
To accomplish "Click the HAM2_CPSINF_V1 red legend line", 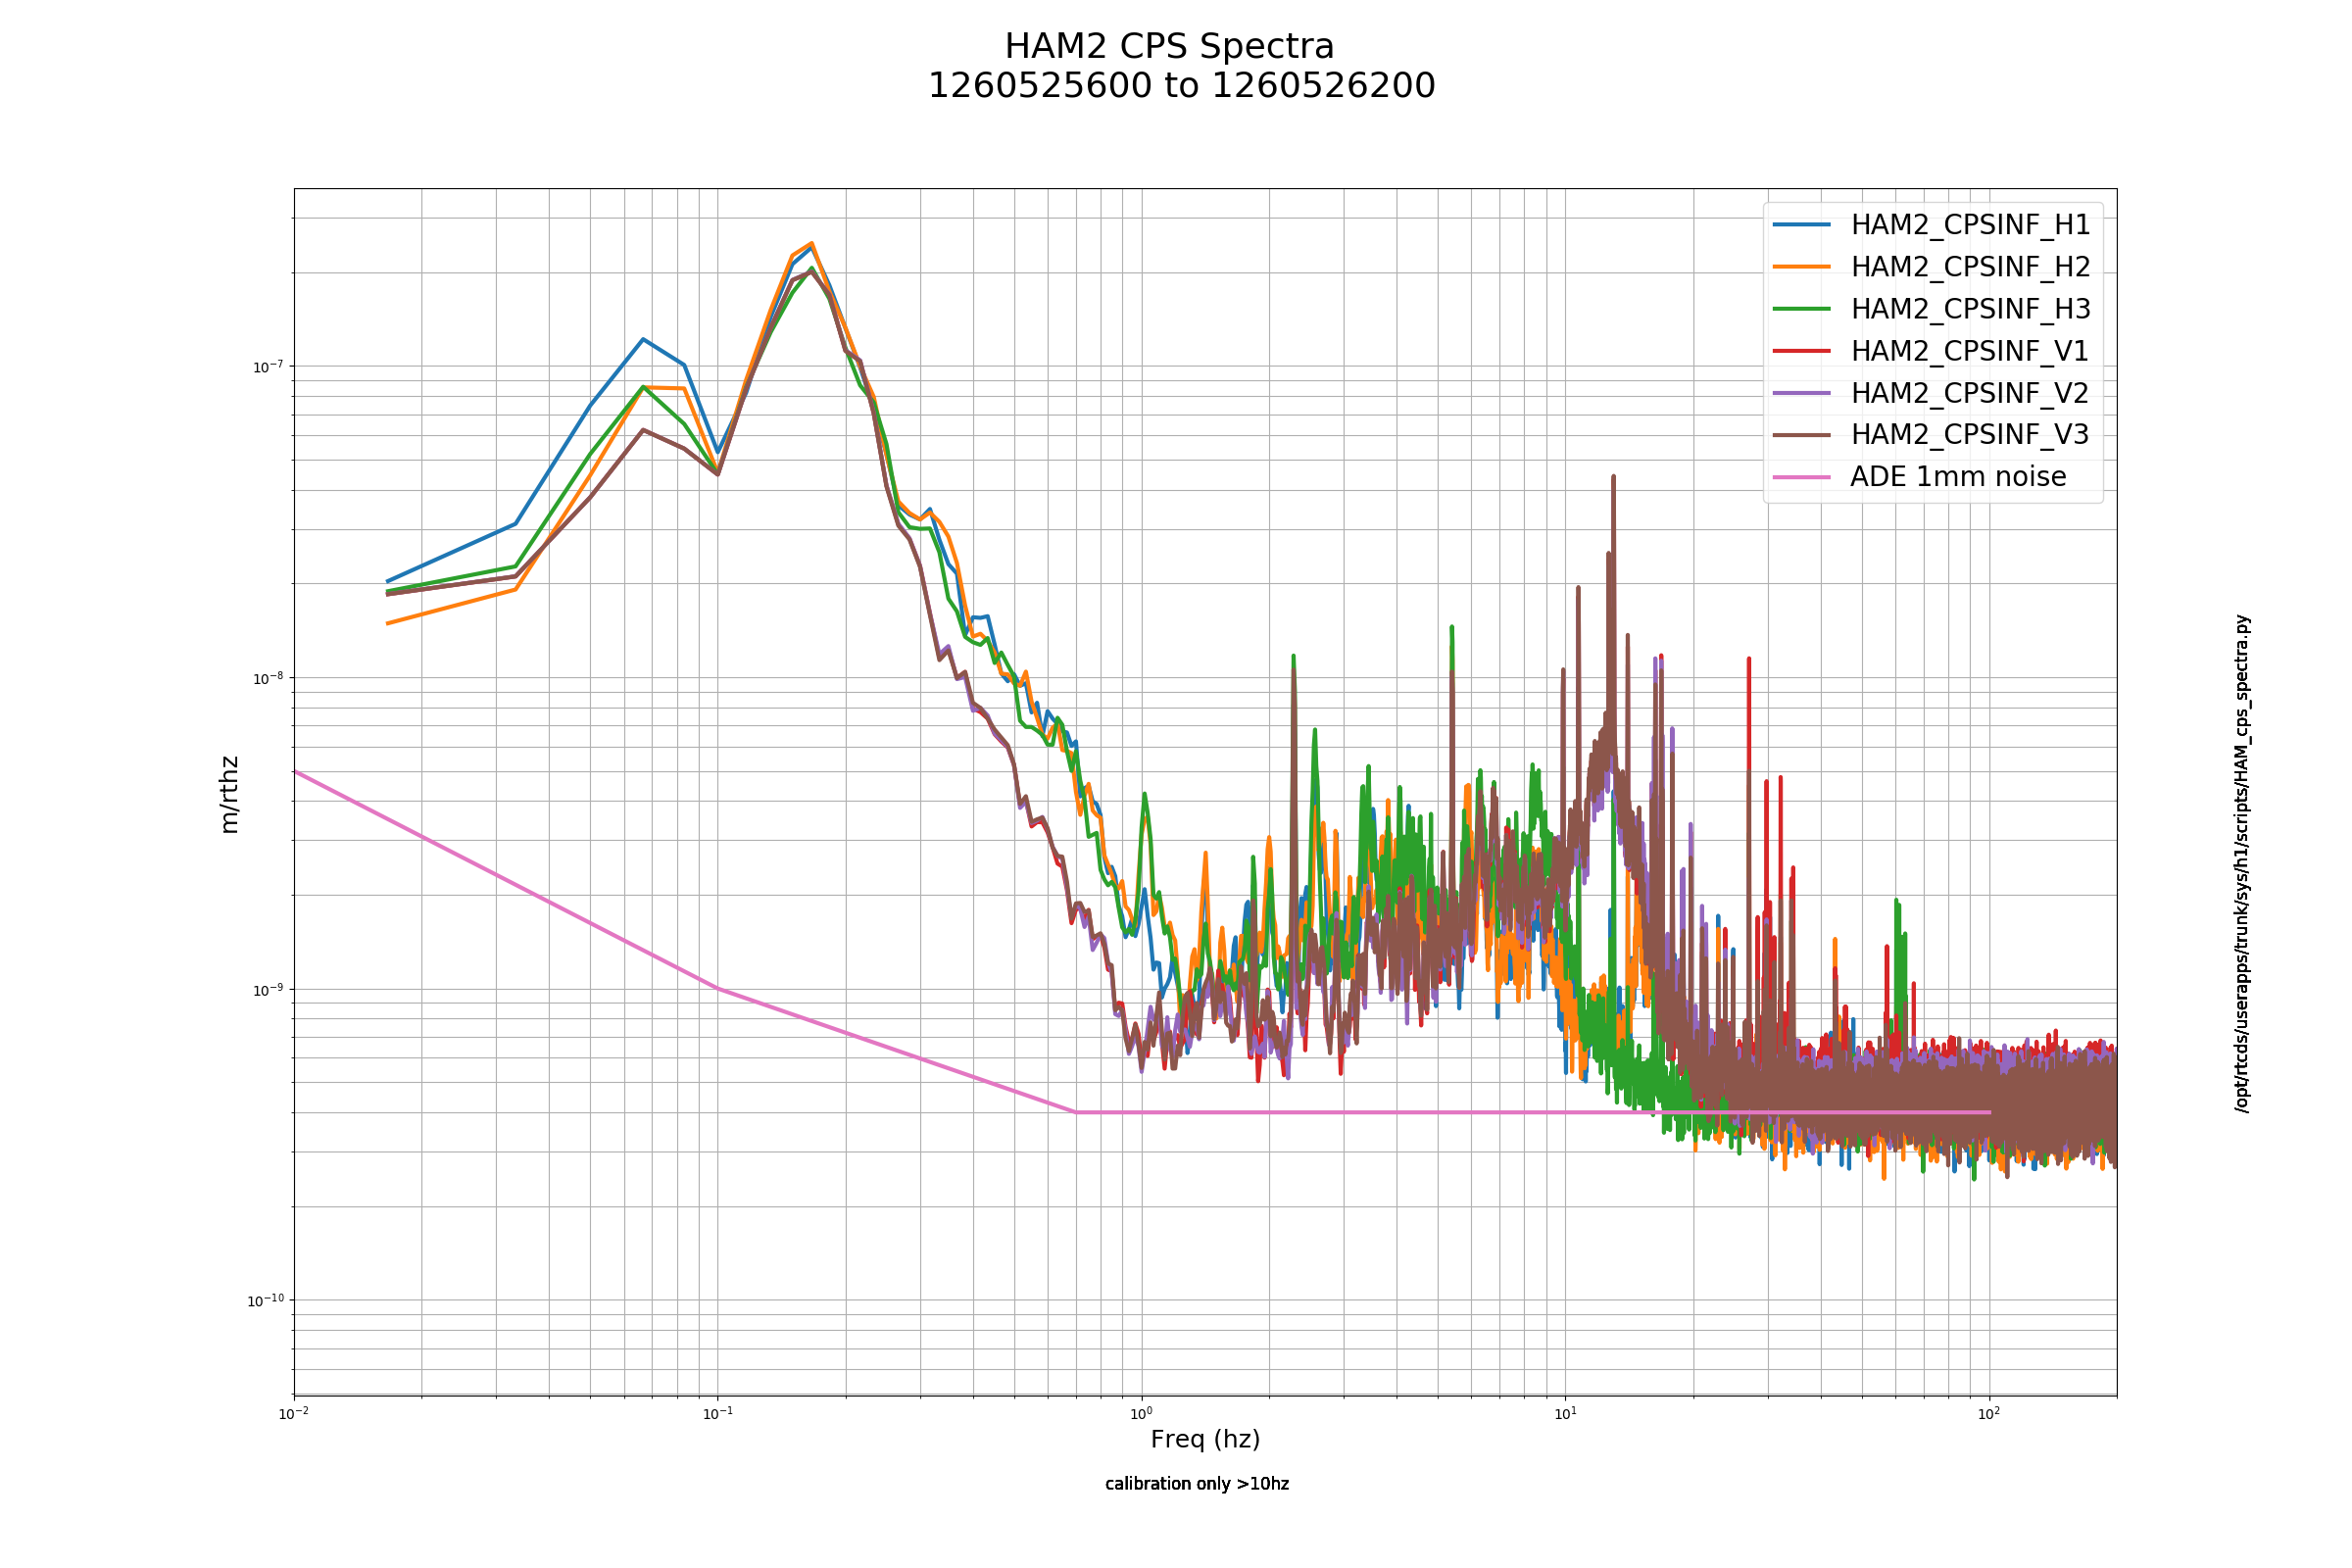I will (1801, 351).
